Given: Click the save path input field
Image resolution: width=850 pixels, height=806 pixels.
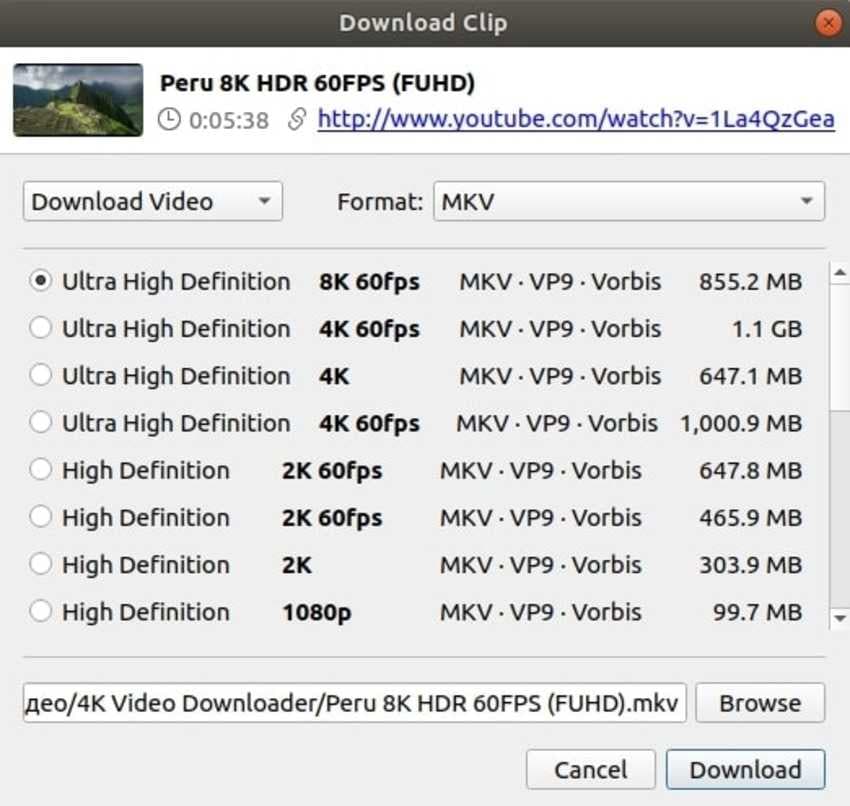Looking at the screenshot, I should tap(354, 703).
